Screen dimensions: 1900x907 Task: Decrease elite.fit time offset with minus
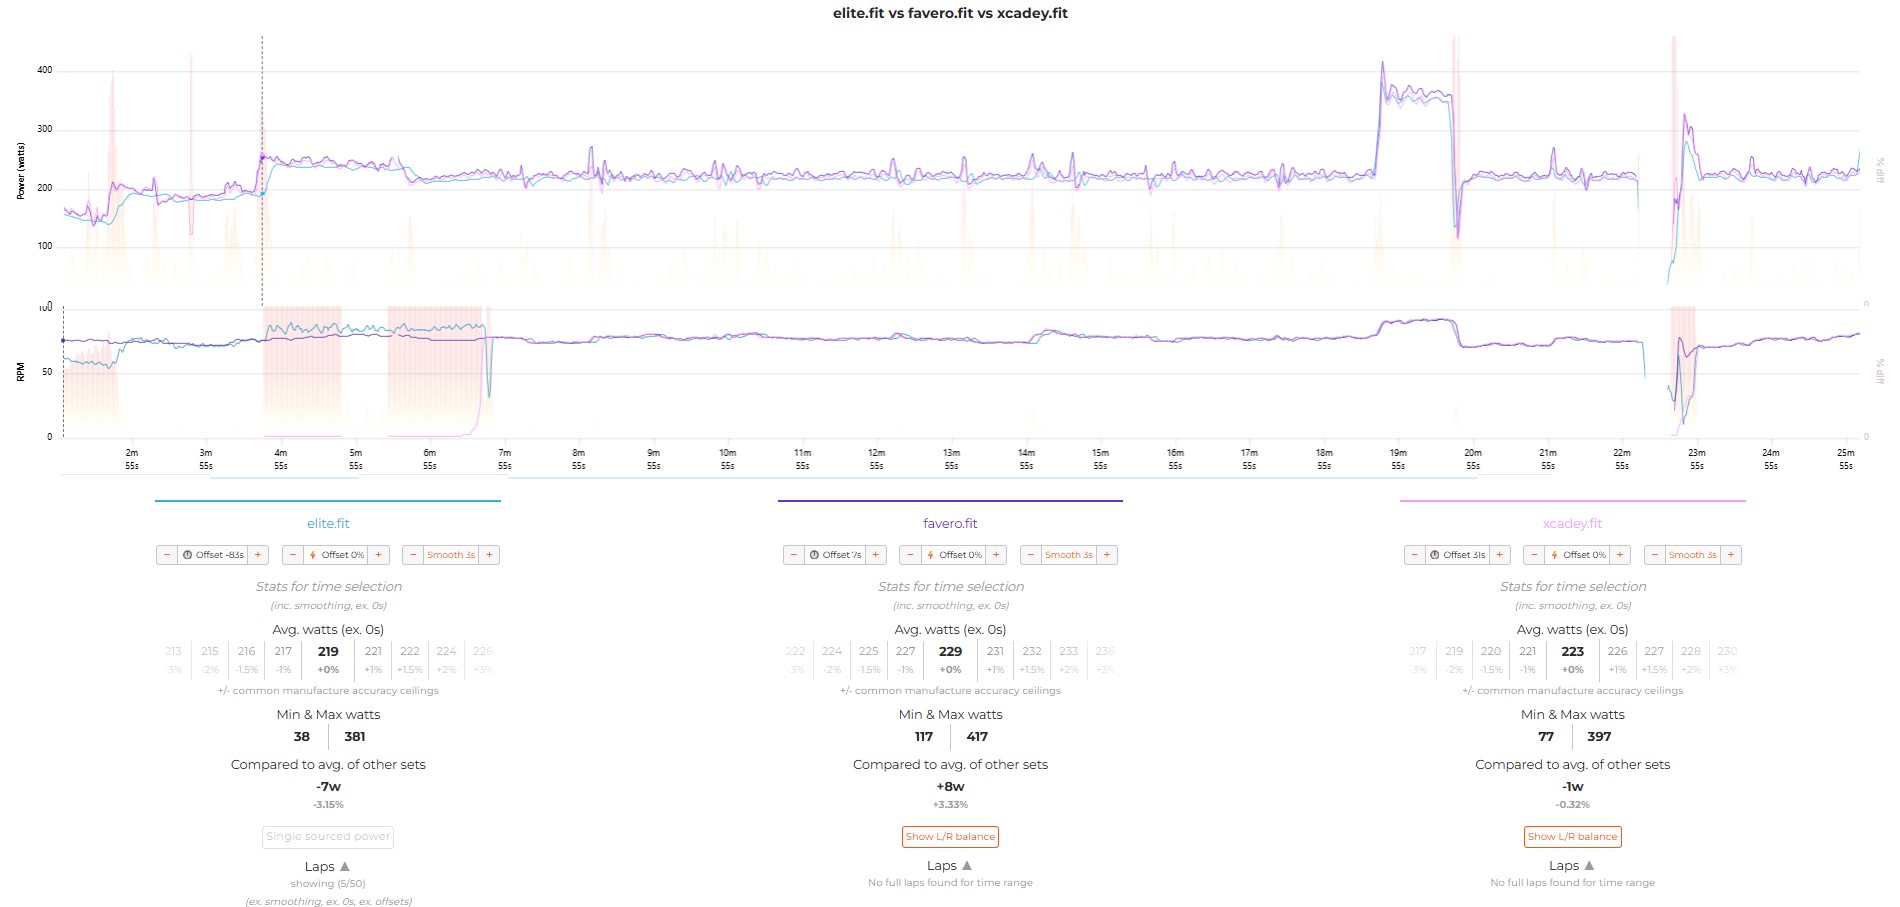coord(167,555)
